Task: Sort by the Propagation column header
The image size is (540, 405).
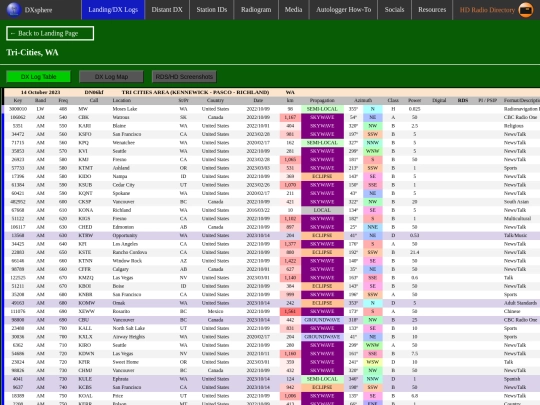Action: (x=322, y=100)
